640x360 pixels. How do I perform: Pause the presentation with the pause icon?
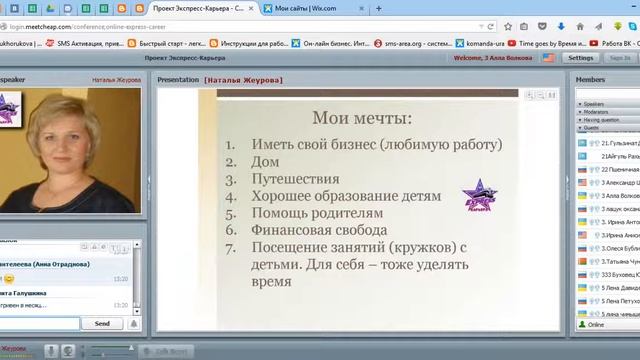(x=551, y=95)
